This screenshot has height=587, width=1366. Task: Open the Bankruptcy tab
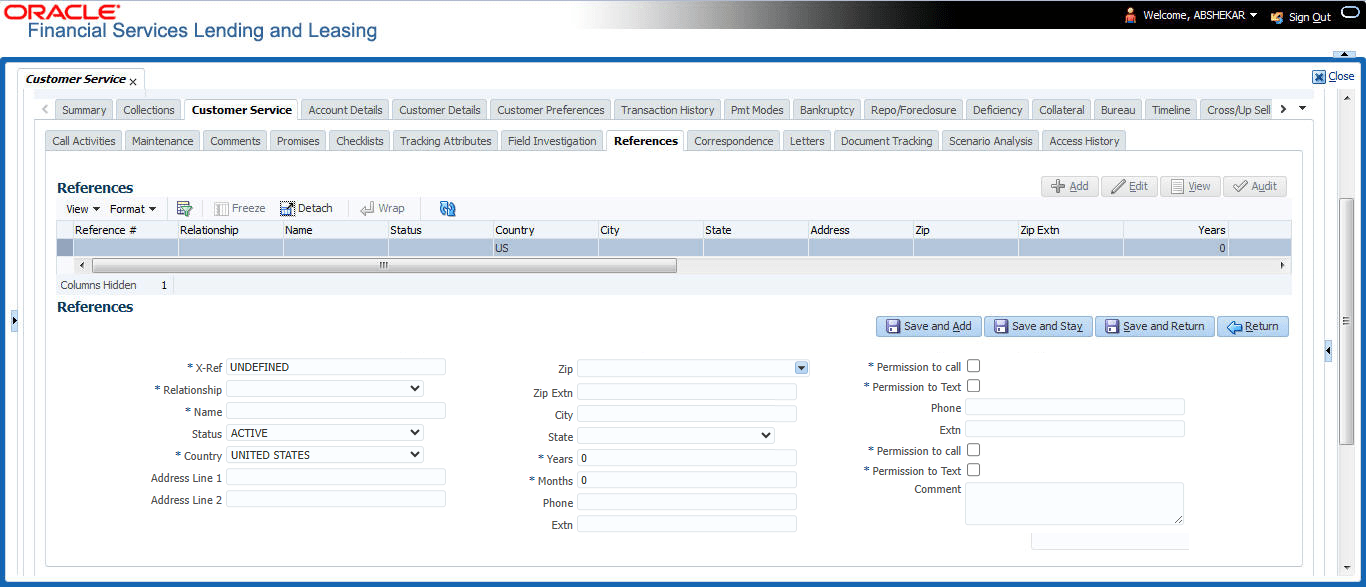point(827,110)
